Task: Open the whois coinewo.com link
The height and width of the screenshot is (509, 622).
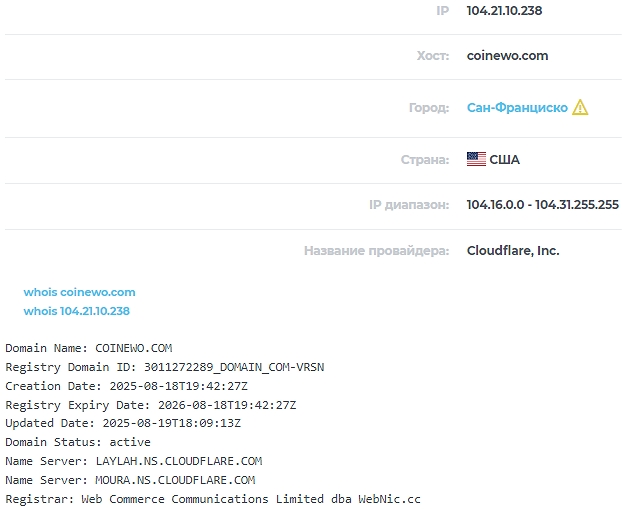Action: coord(79,293)
